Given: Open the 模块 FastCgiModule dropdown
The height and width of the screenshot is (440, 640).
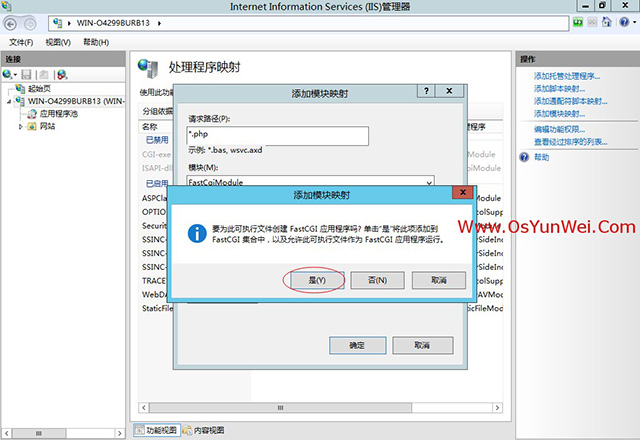Looking at the screenshot, I should (x=429, y=183).
